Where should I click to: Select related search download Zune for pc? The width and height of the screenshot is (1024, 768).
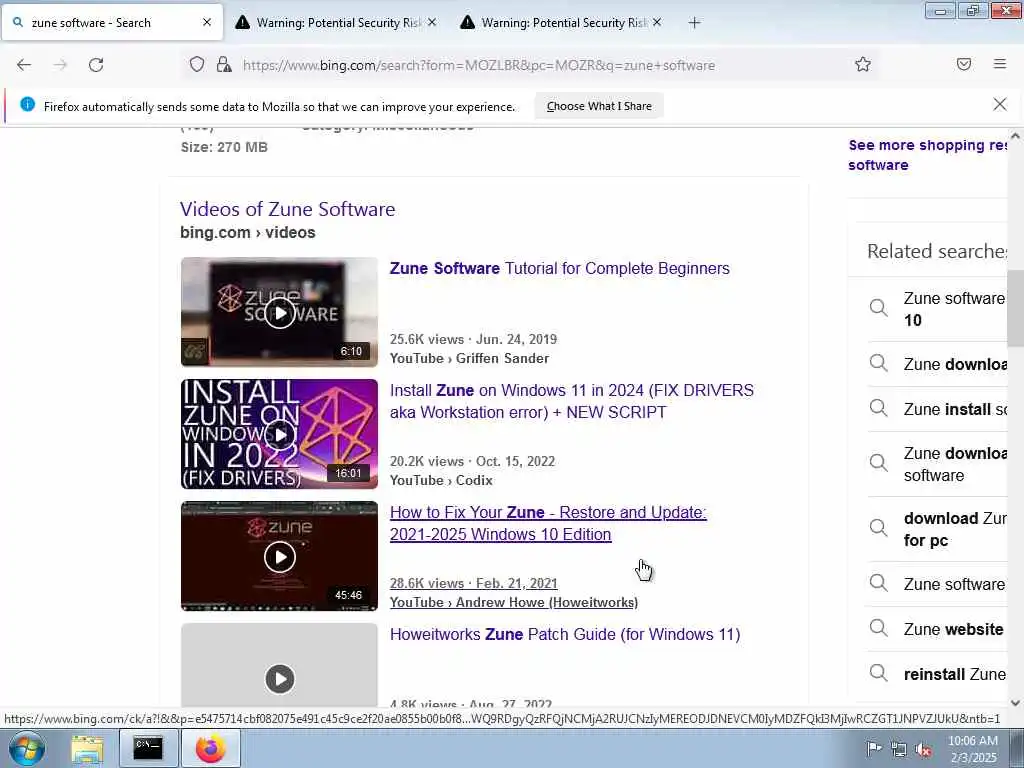coord(955,529)
